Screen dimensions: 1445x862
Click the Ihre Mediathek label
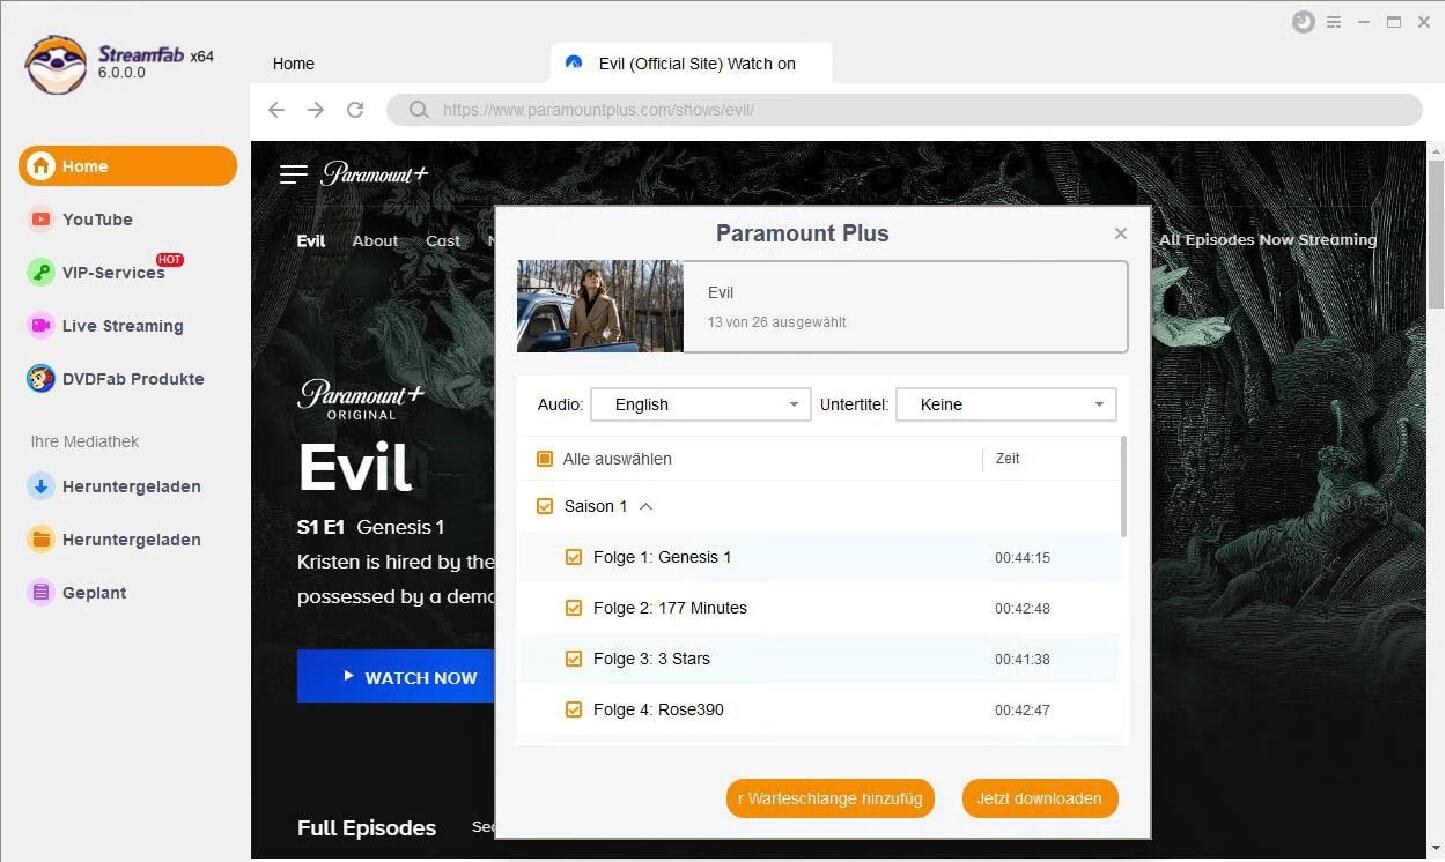pyautogui.click(x=85, y=441)
